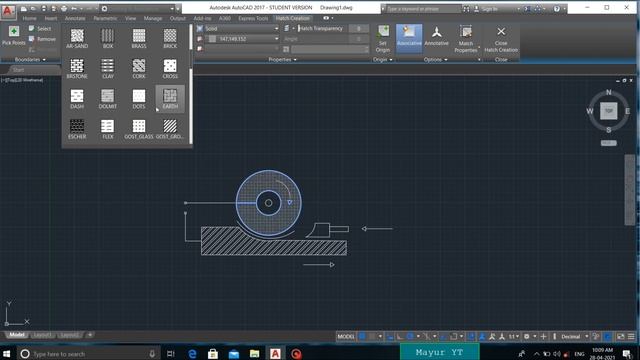Viewport: 640px width, 360px height.
Task: Toggle the Associative hatch option
Action: coord(409,38)
